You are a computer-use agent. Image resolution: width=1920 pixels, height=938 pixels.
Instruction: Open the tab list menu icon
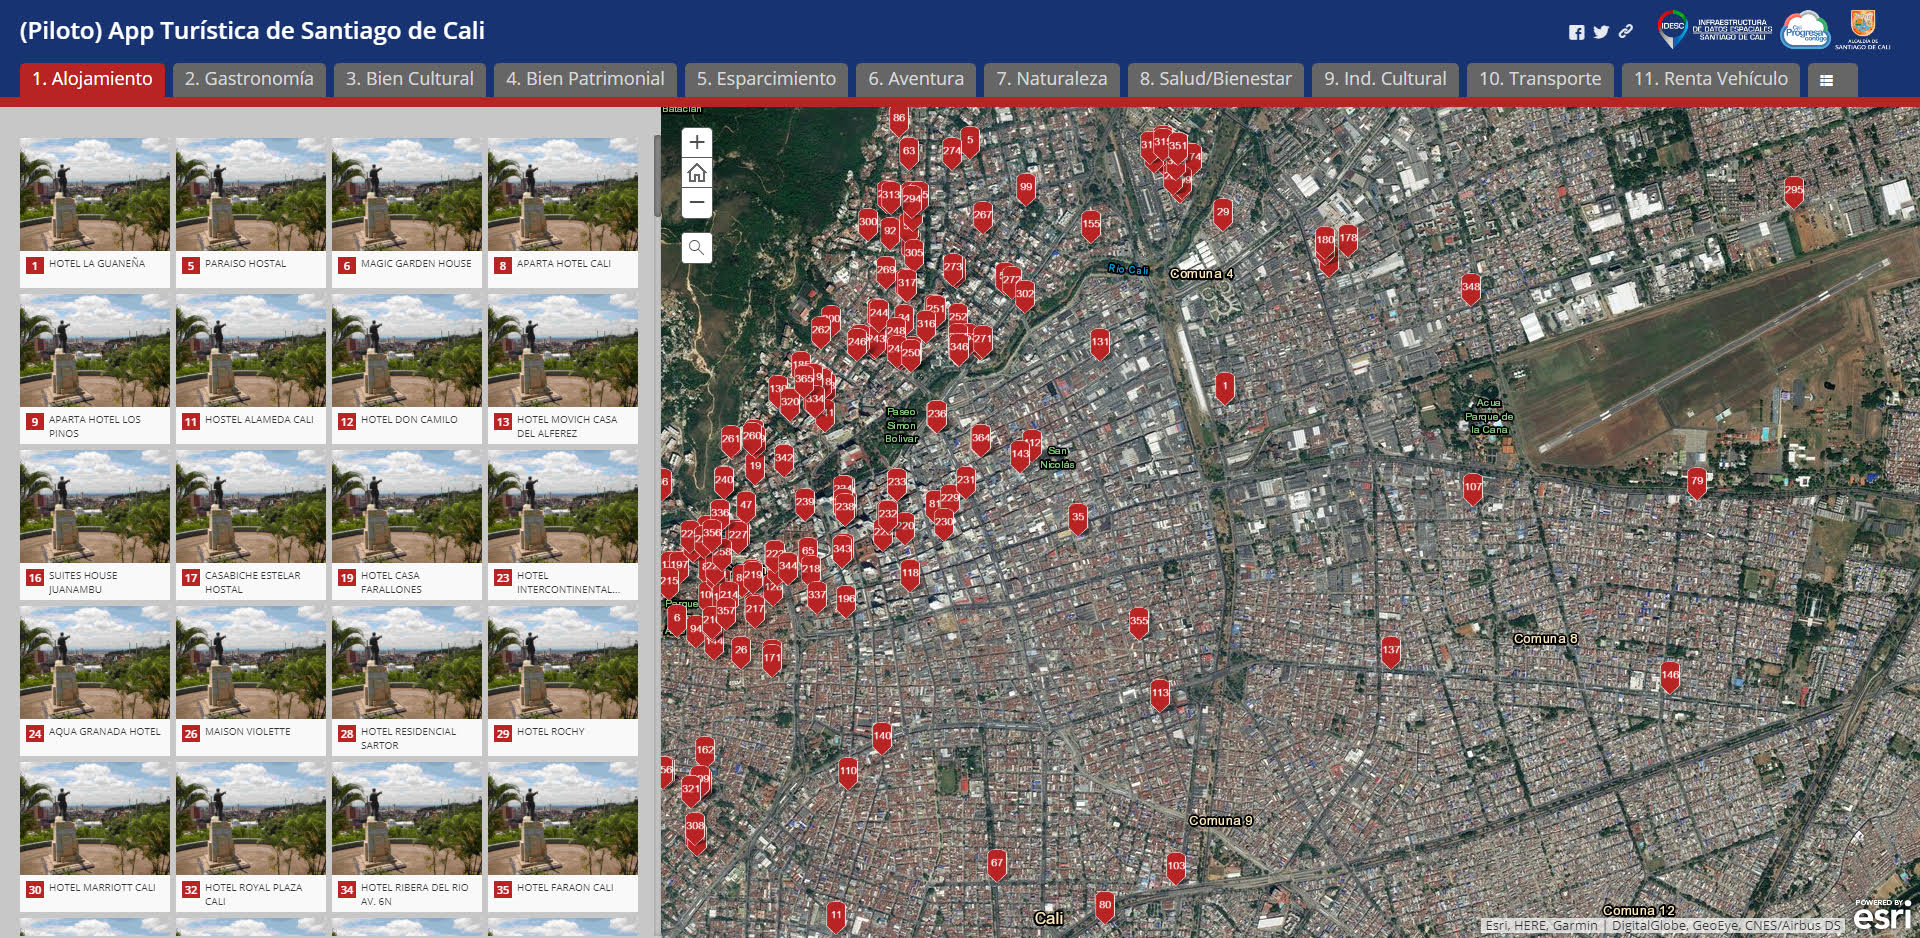pos(1826,80)
